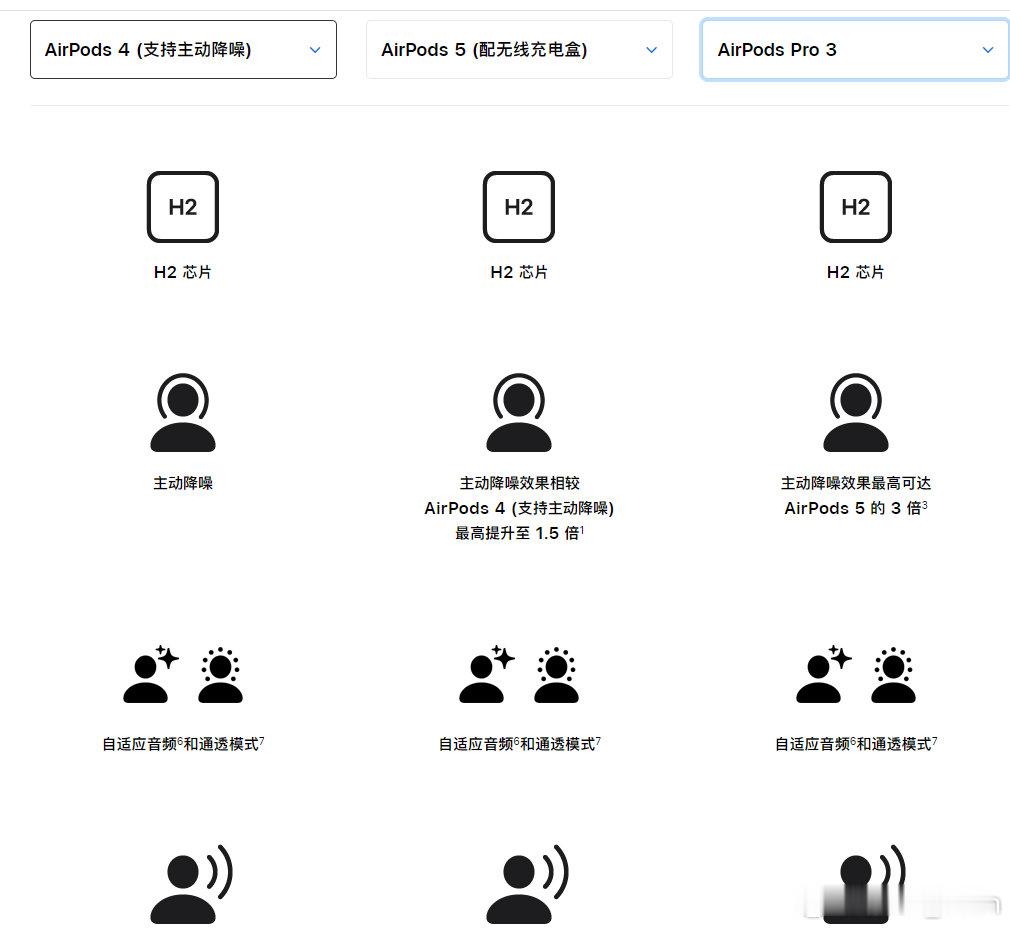Viewport: 1010px width, 928px height.
Task: Click the speaking person icon under AirPods 5
Action: 528,884
